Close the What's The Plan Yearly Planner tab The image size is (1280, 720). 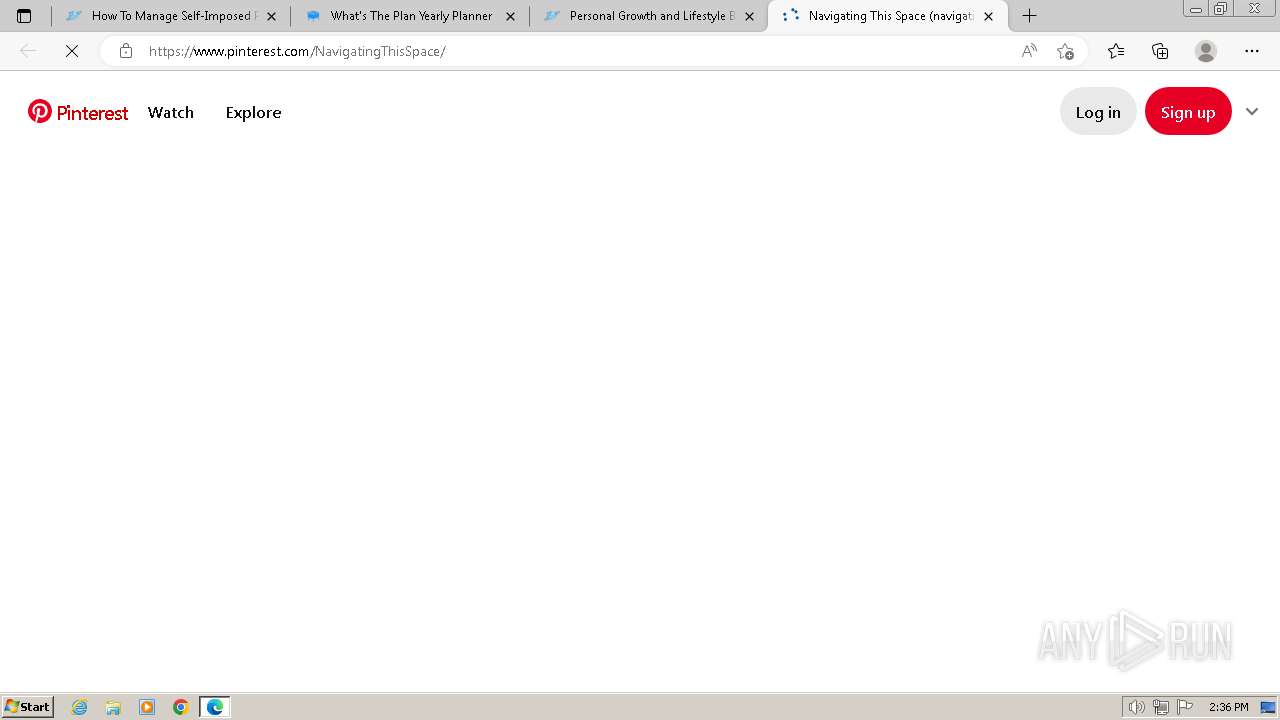click(510, 16)
